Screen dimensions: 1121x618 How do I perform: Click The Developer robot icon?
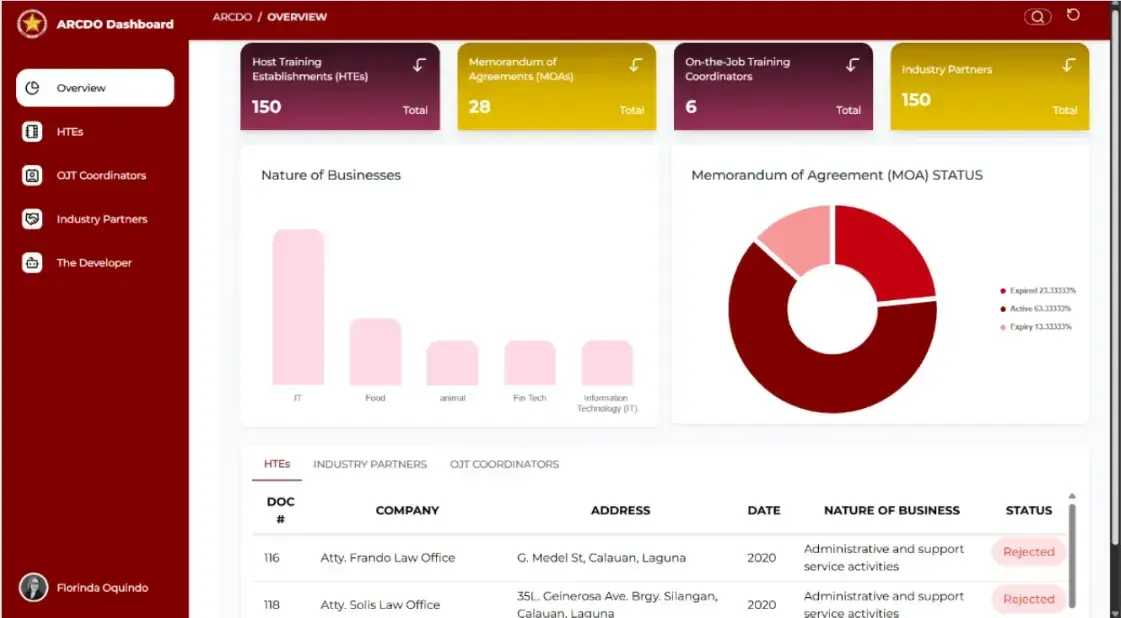click(32, 263)
